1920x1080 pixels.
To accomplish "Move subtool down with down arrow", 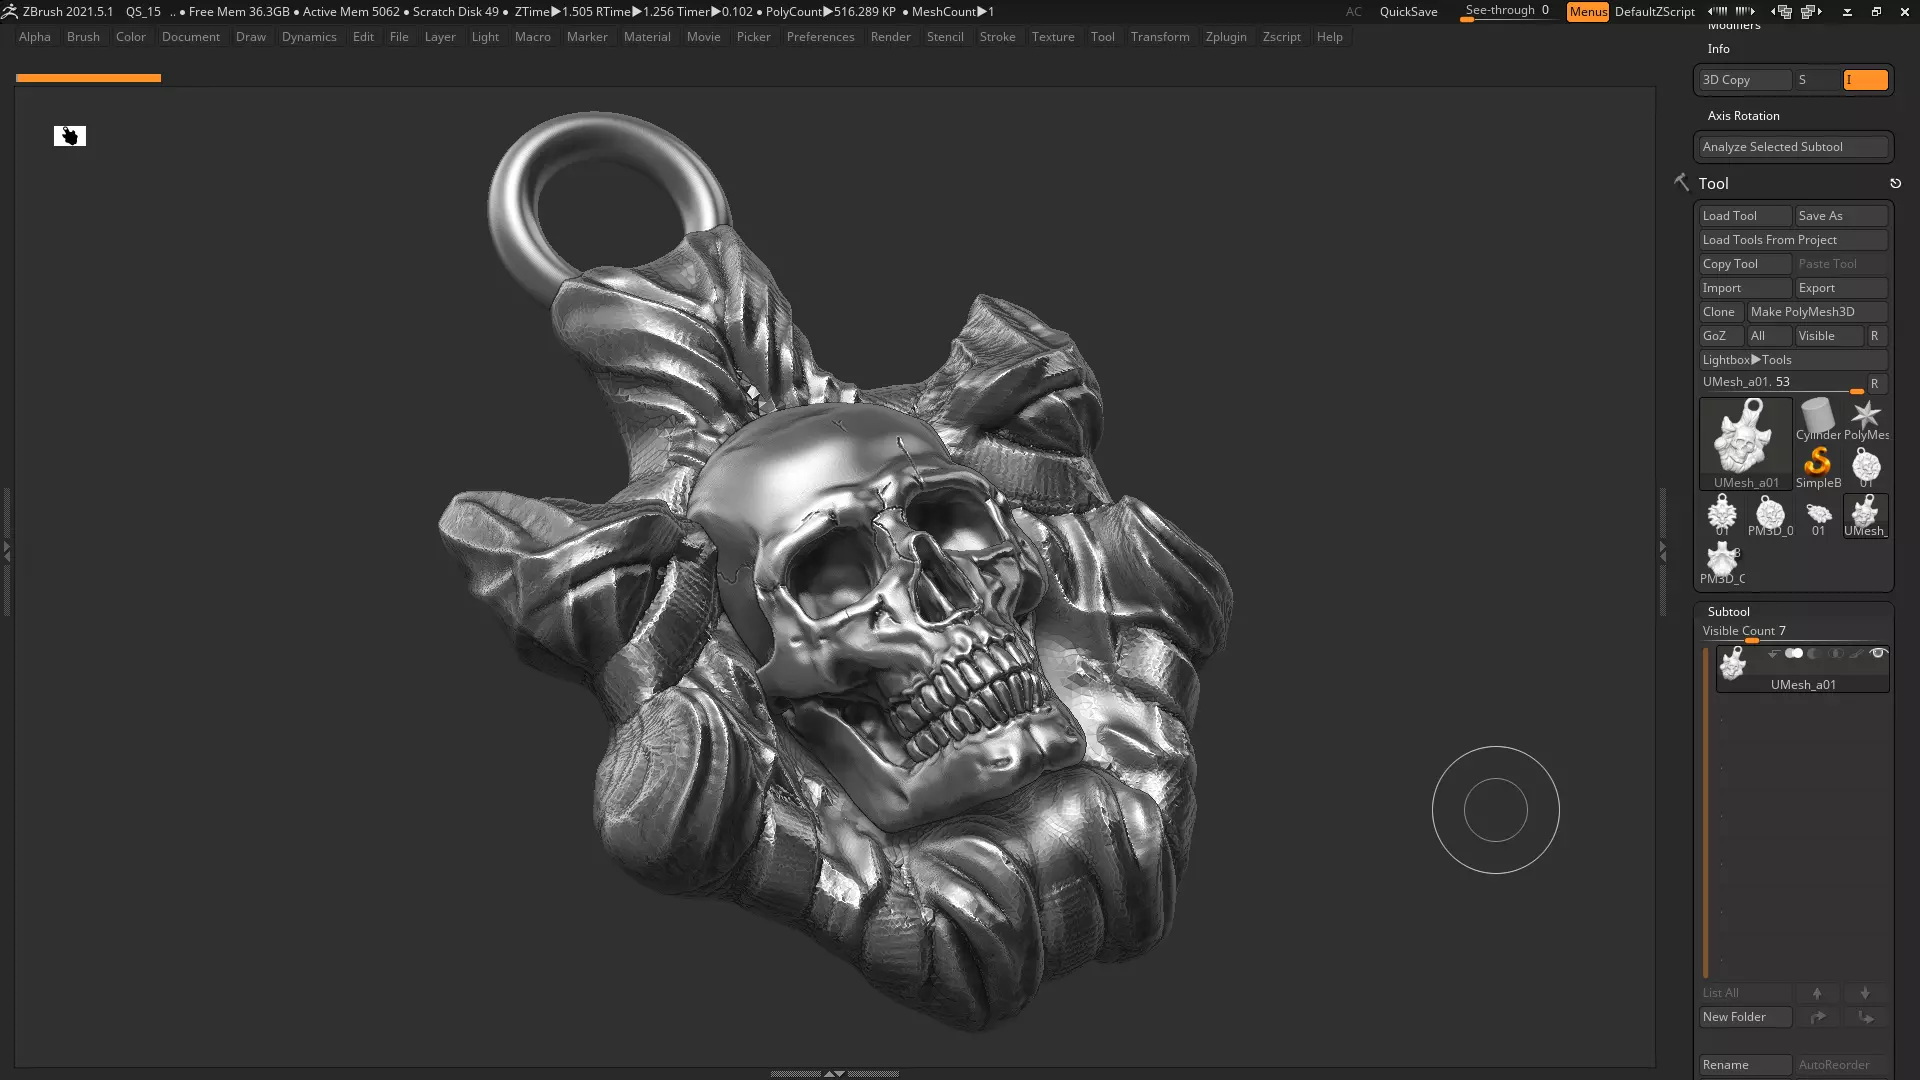I will click(1865, 993).
